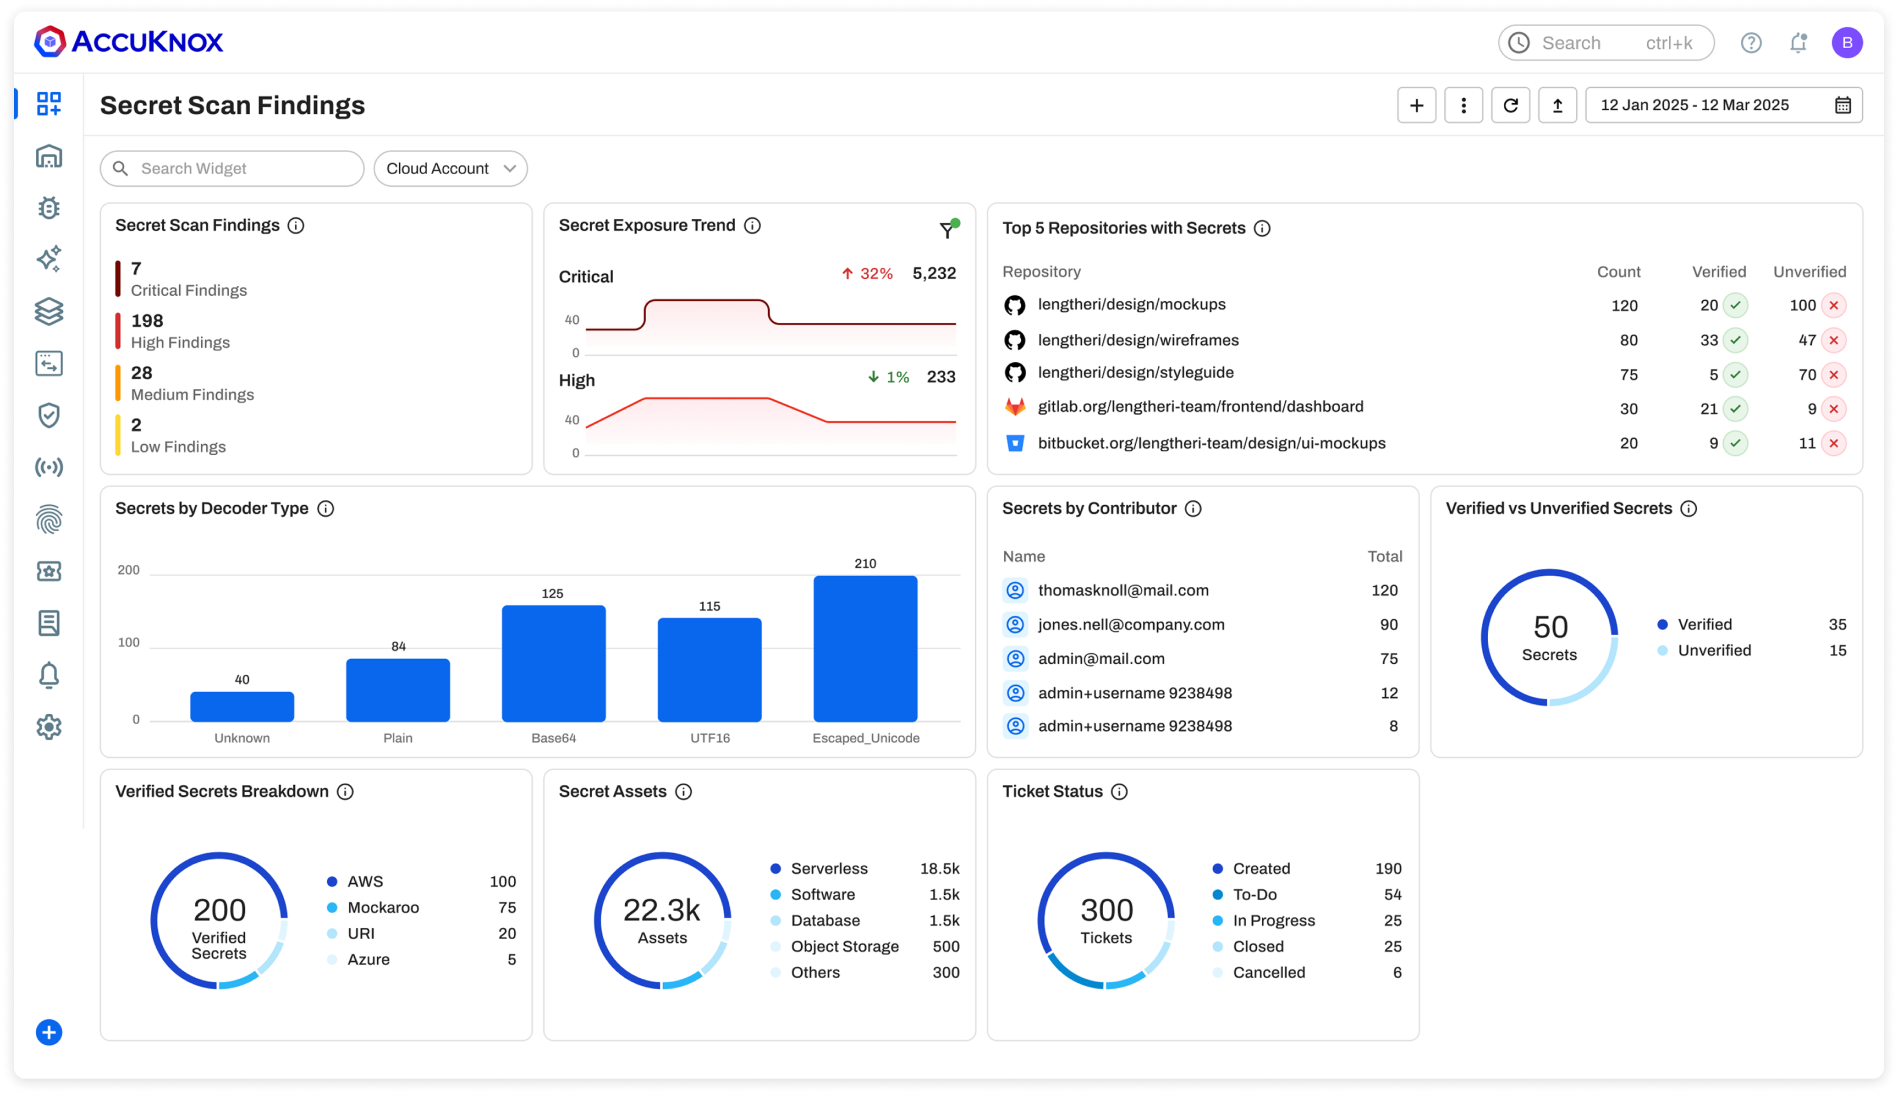Click the unverified red mark for ui-mockups repo

pos(1833,442)
